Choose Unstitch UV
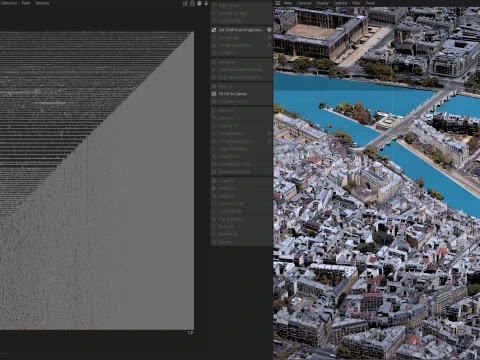The width and height of the screenshot is (480, 360). click(241, 157)
